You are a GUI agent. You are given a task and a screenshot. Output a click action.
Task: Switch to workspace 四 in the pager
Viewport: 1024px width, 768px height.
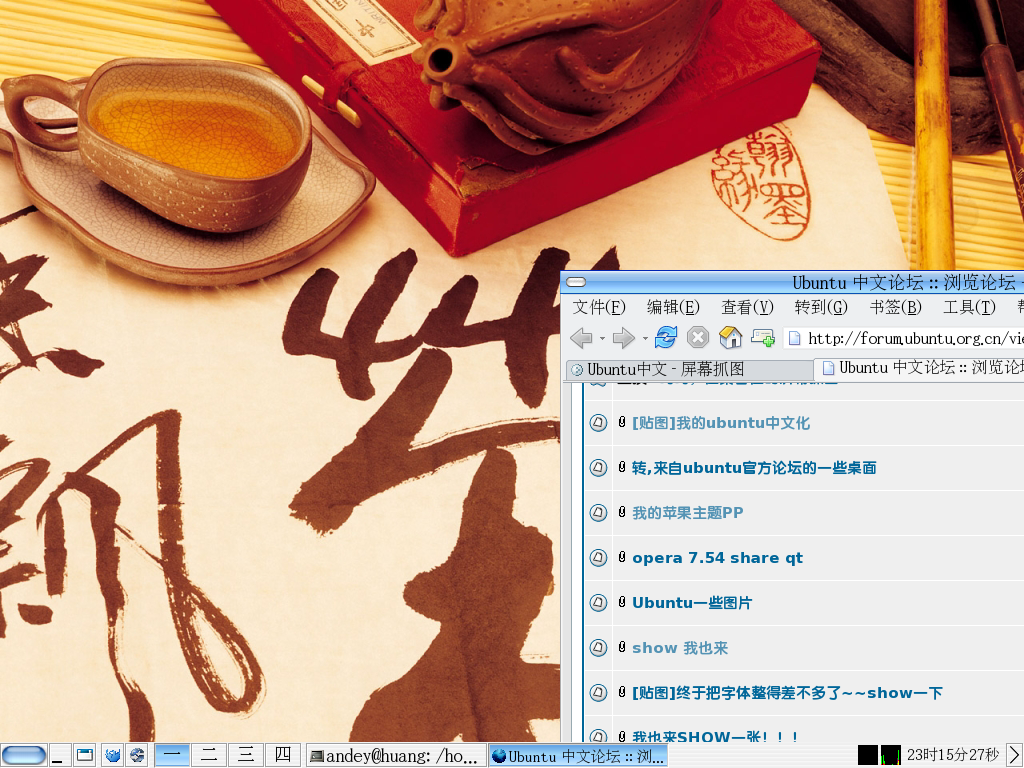click(x=283, y=756)
